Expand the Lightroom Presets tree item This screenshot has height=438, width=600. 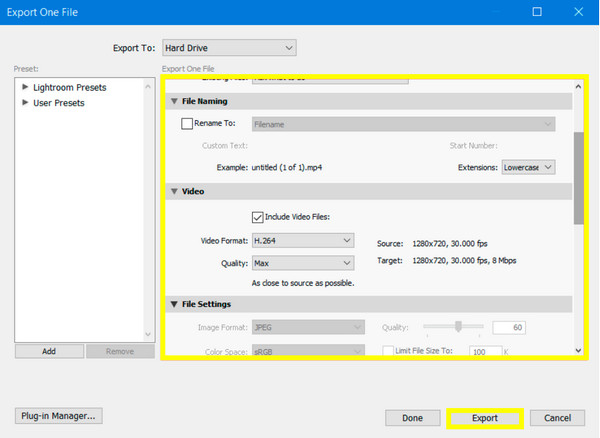(x=25, y=87)
